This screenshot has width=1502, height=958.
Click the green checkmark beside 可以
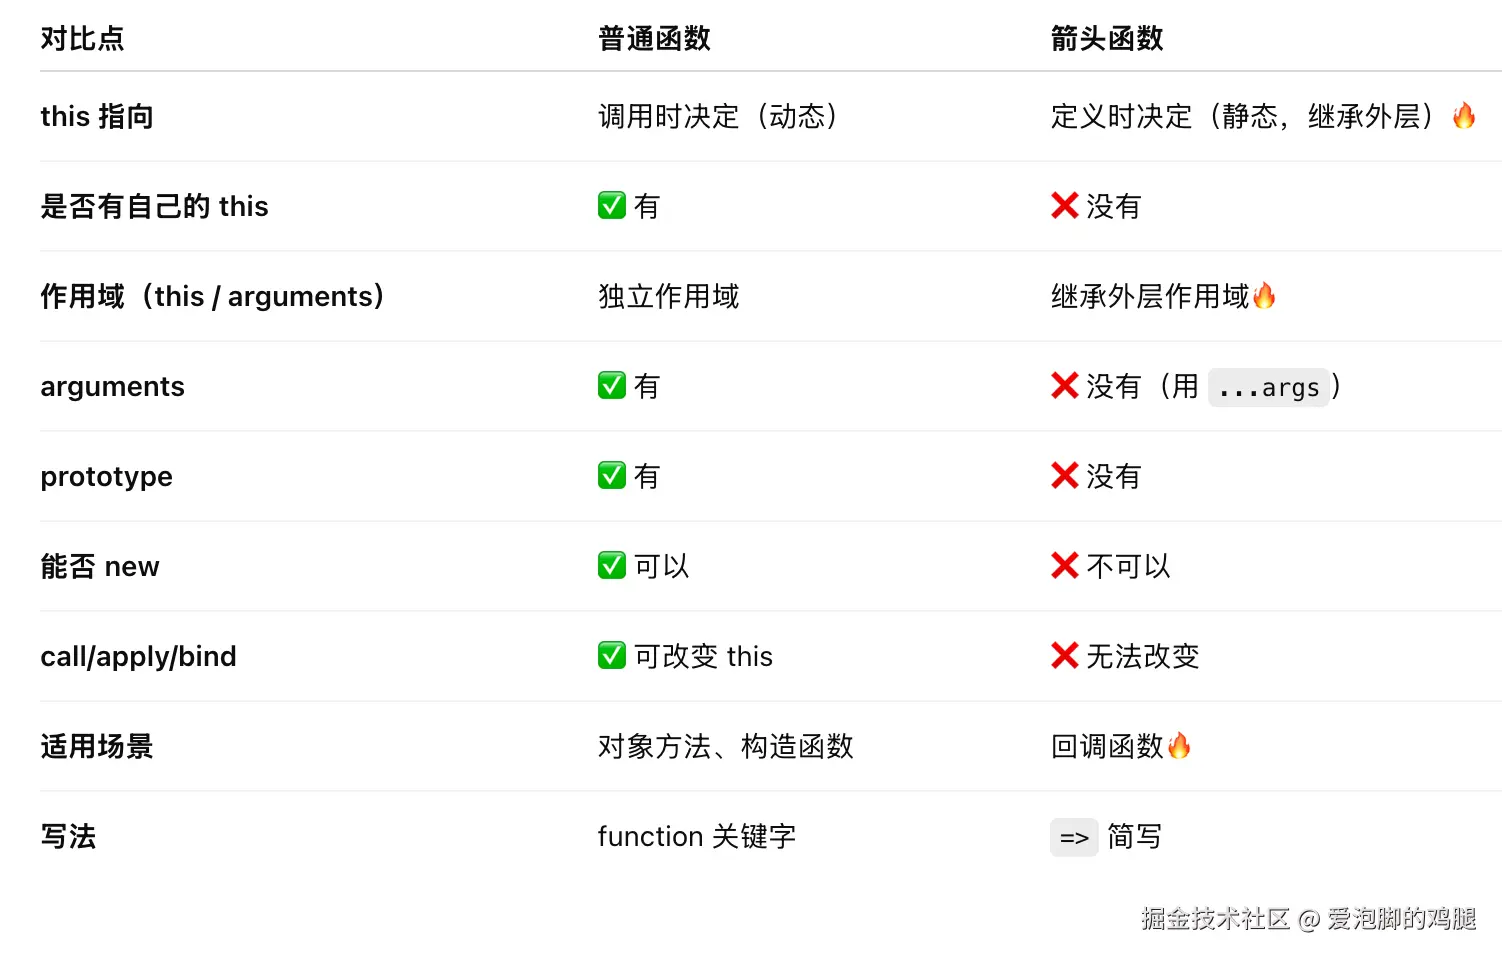click(x=611, y=566)
